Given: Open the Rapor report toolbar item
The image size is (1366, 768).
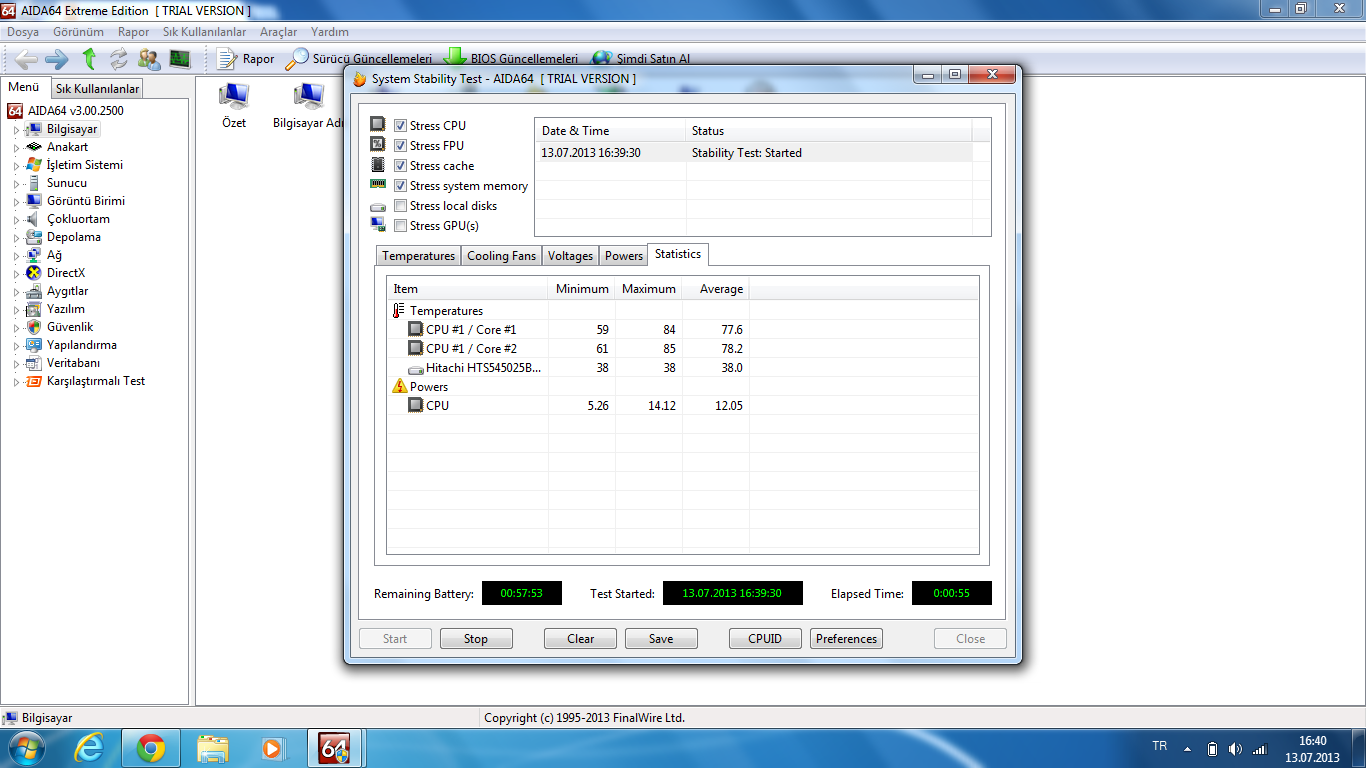Looking at the screenshot, I should click(245, 59).
